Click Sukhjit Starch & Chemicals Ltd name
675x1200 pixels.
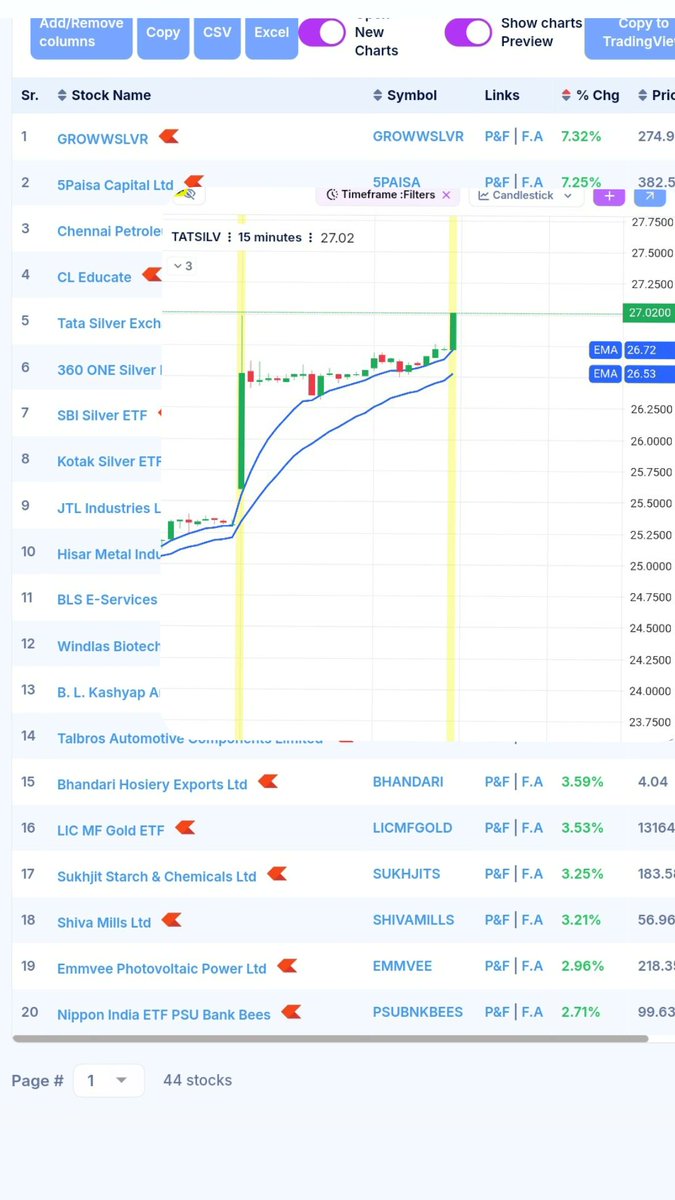pos(157,876)
